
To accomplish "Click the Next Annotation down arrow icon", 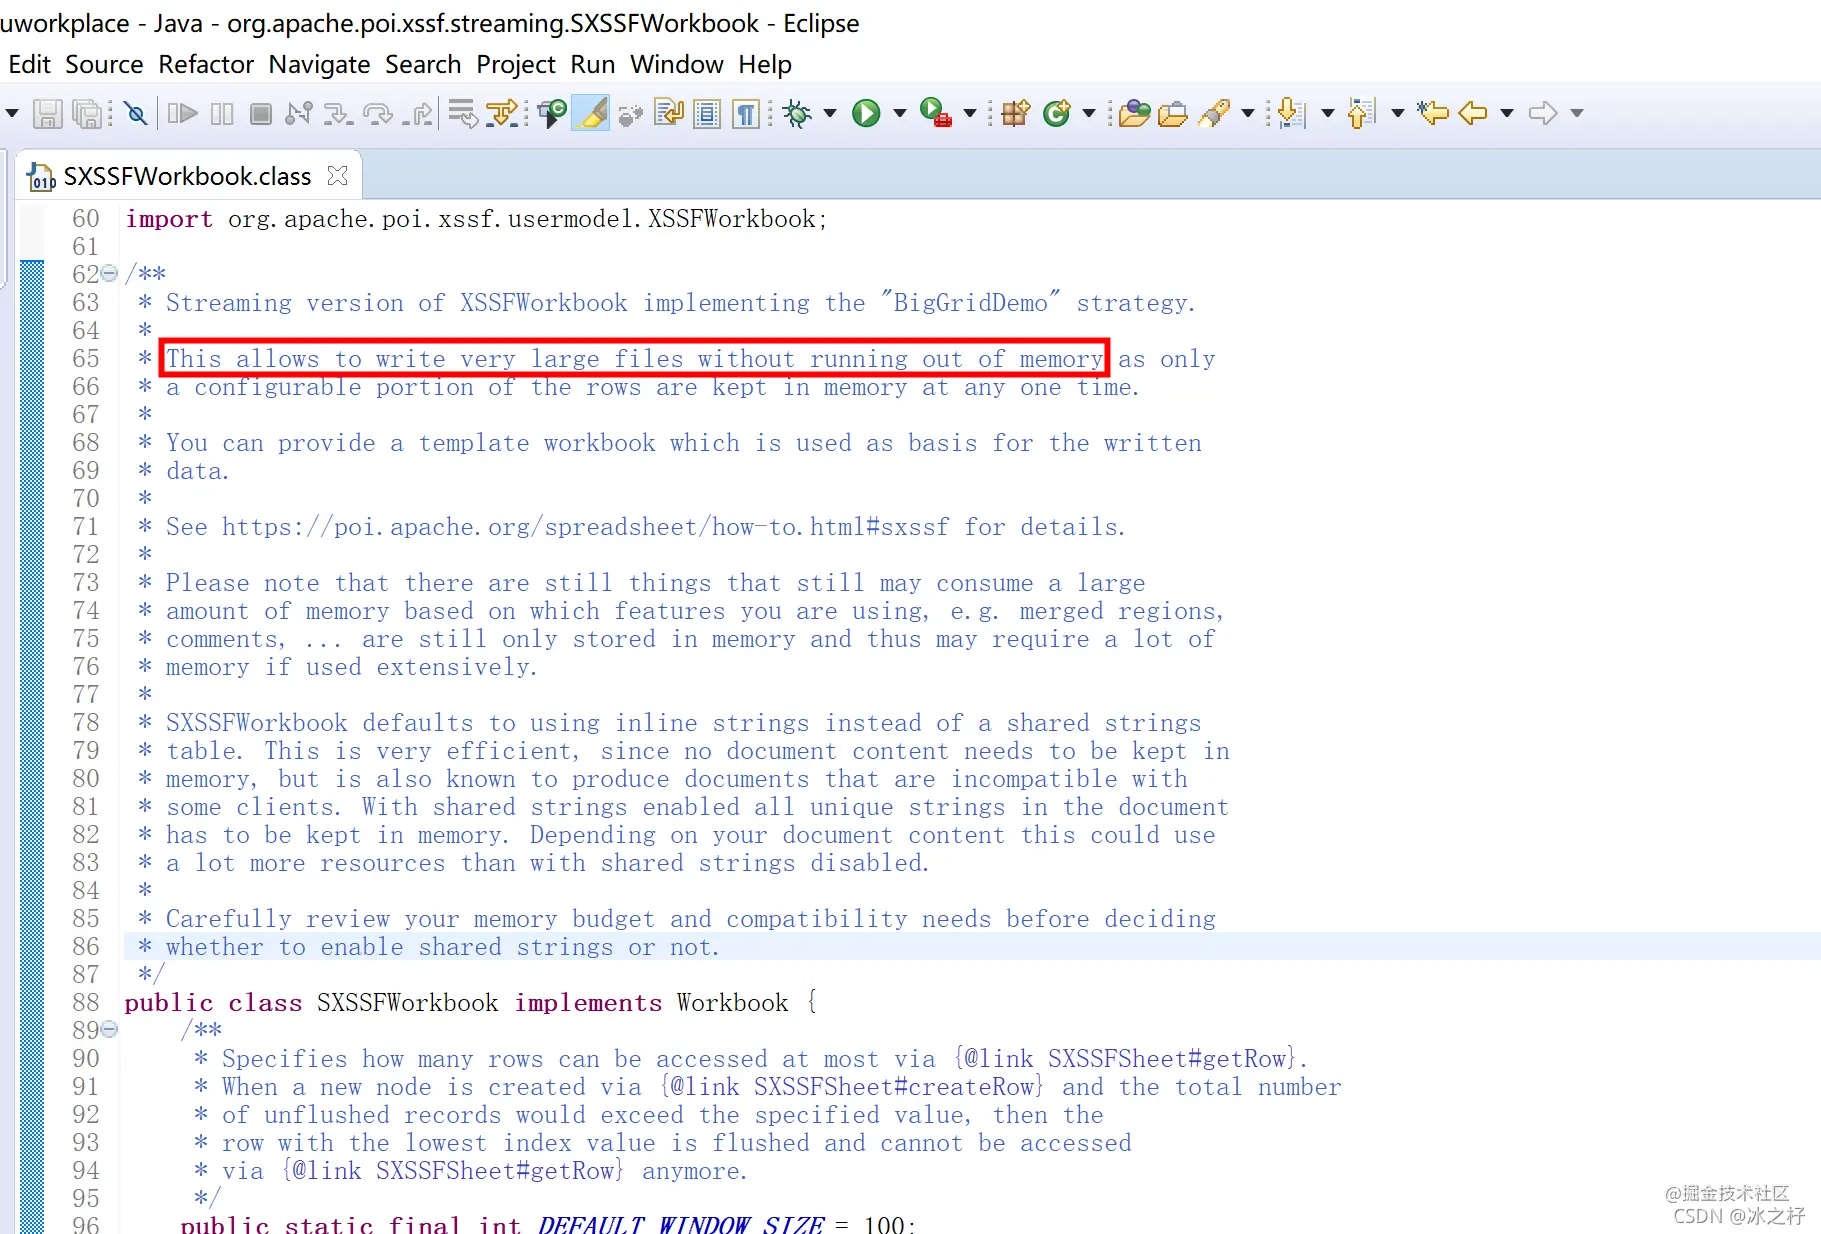I will 1291,113.
